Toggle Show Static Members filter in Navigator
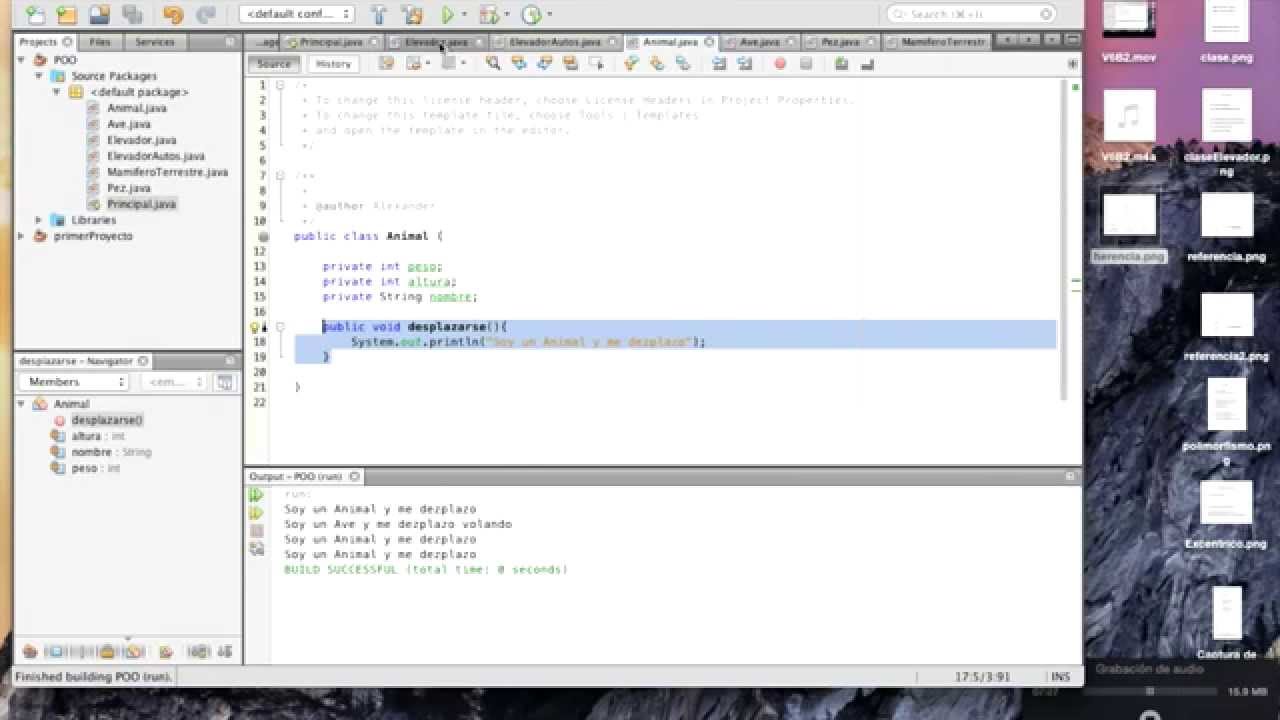This screenshot has width=1280, height=720. [82, 652]
